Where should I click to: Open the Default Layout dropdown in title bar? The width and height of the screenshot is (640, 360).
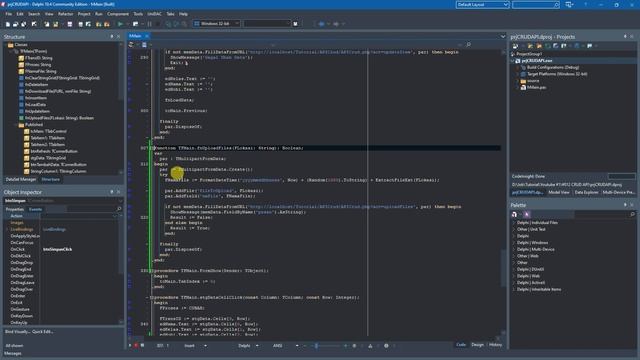coord(482,4)
